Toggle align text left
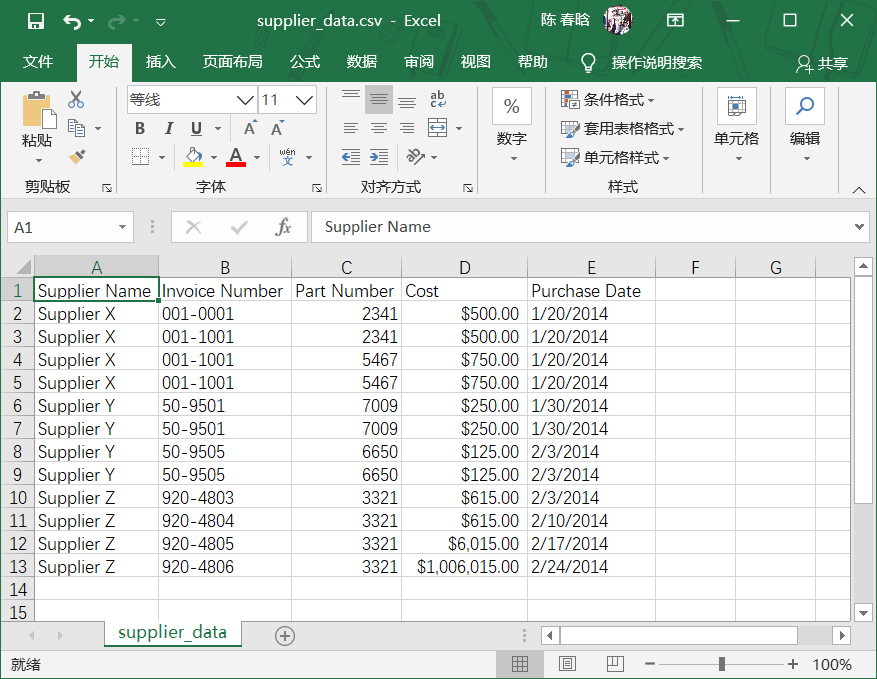877x679 pixels. pyautogui.click(x=351, y=128)
